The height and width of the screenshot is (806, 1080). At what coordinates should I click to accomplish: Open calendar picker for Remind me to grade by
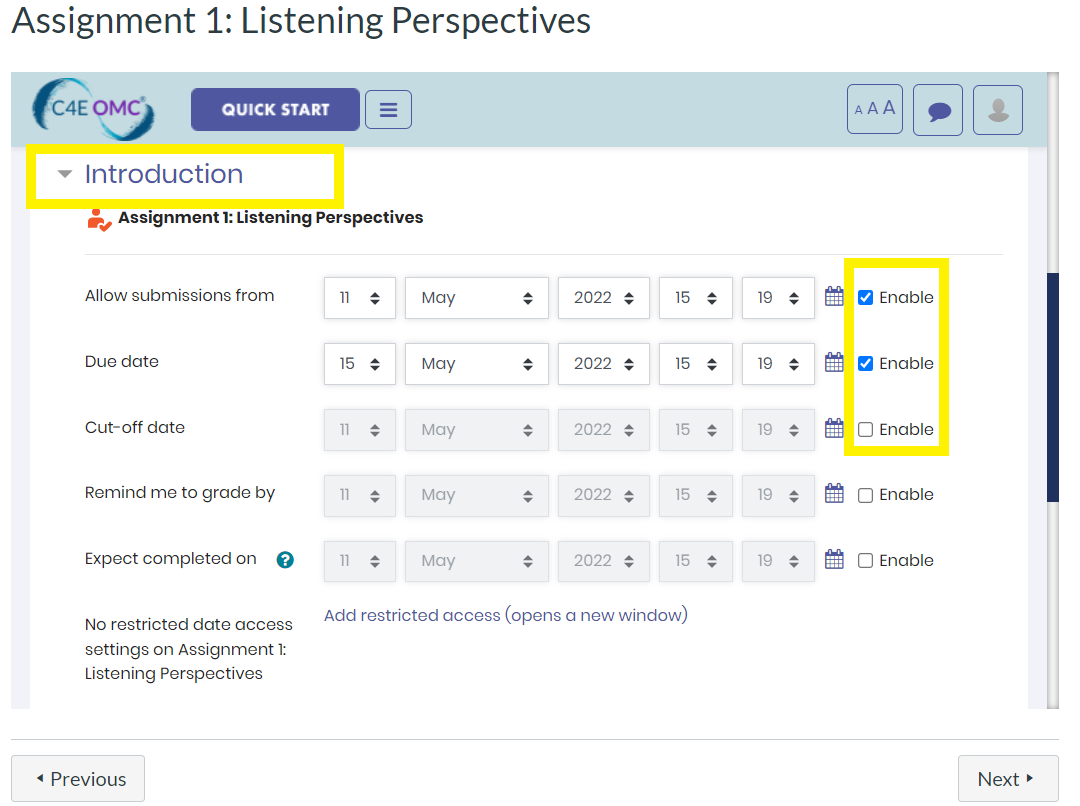point(834,494)
